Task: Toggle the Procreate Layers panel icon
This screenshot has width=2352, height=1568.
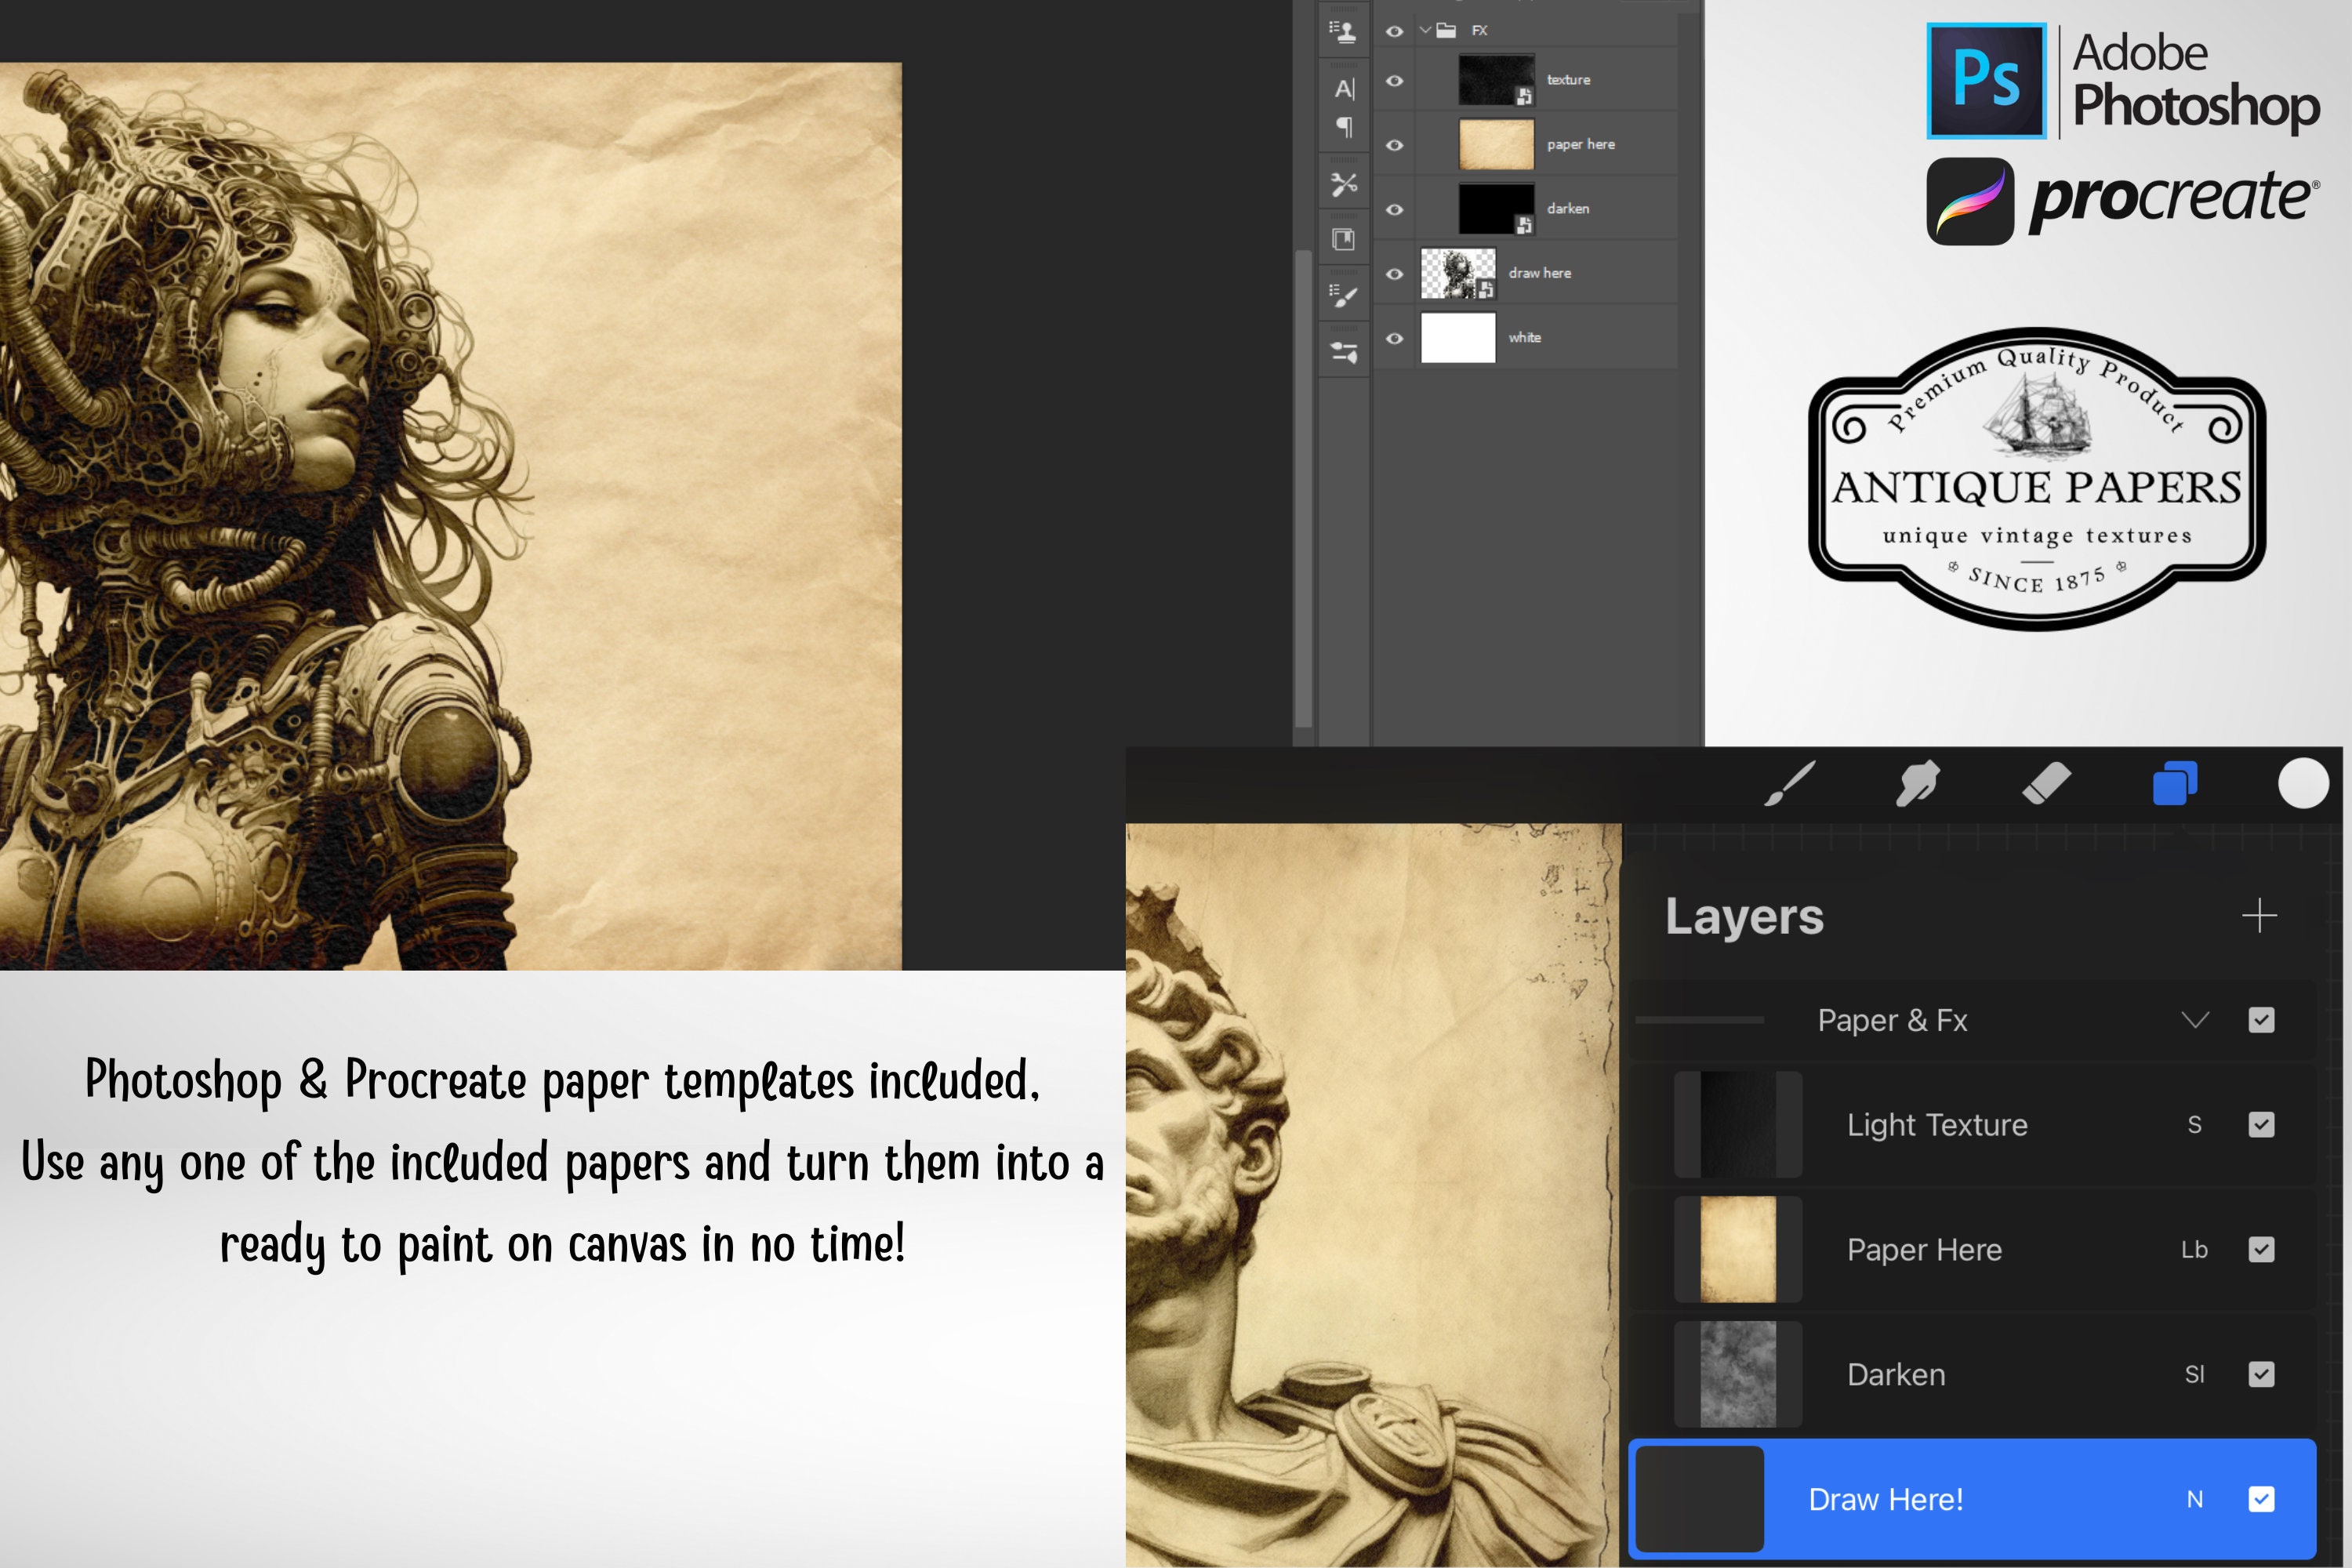Action: click(2175, 783)
